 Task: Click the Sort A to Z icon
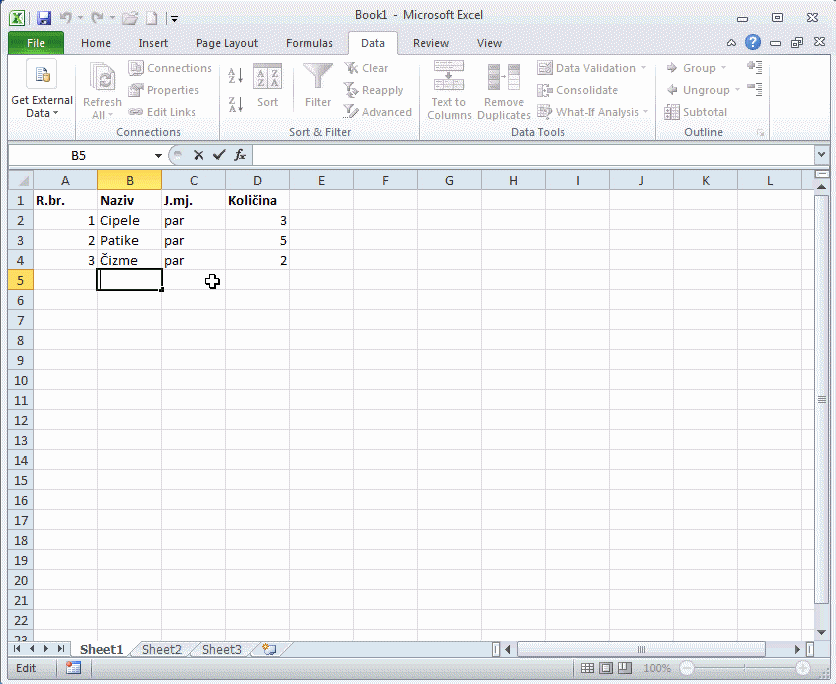pyautogui.click(x=236, y=76)
